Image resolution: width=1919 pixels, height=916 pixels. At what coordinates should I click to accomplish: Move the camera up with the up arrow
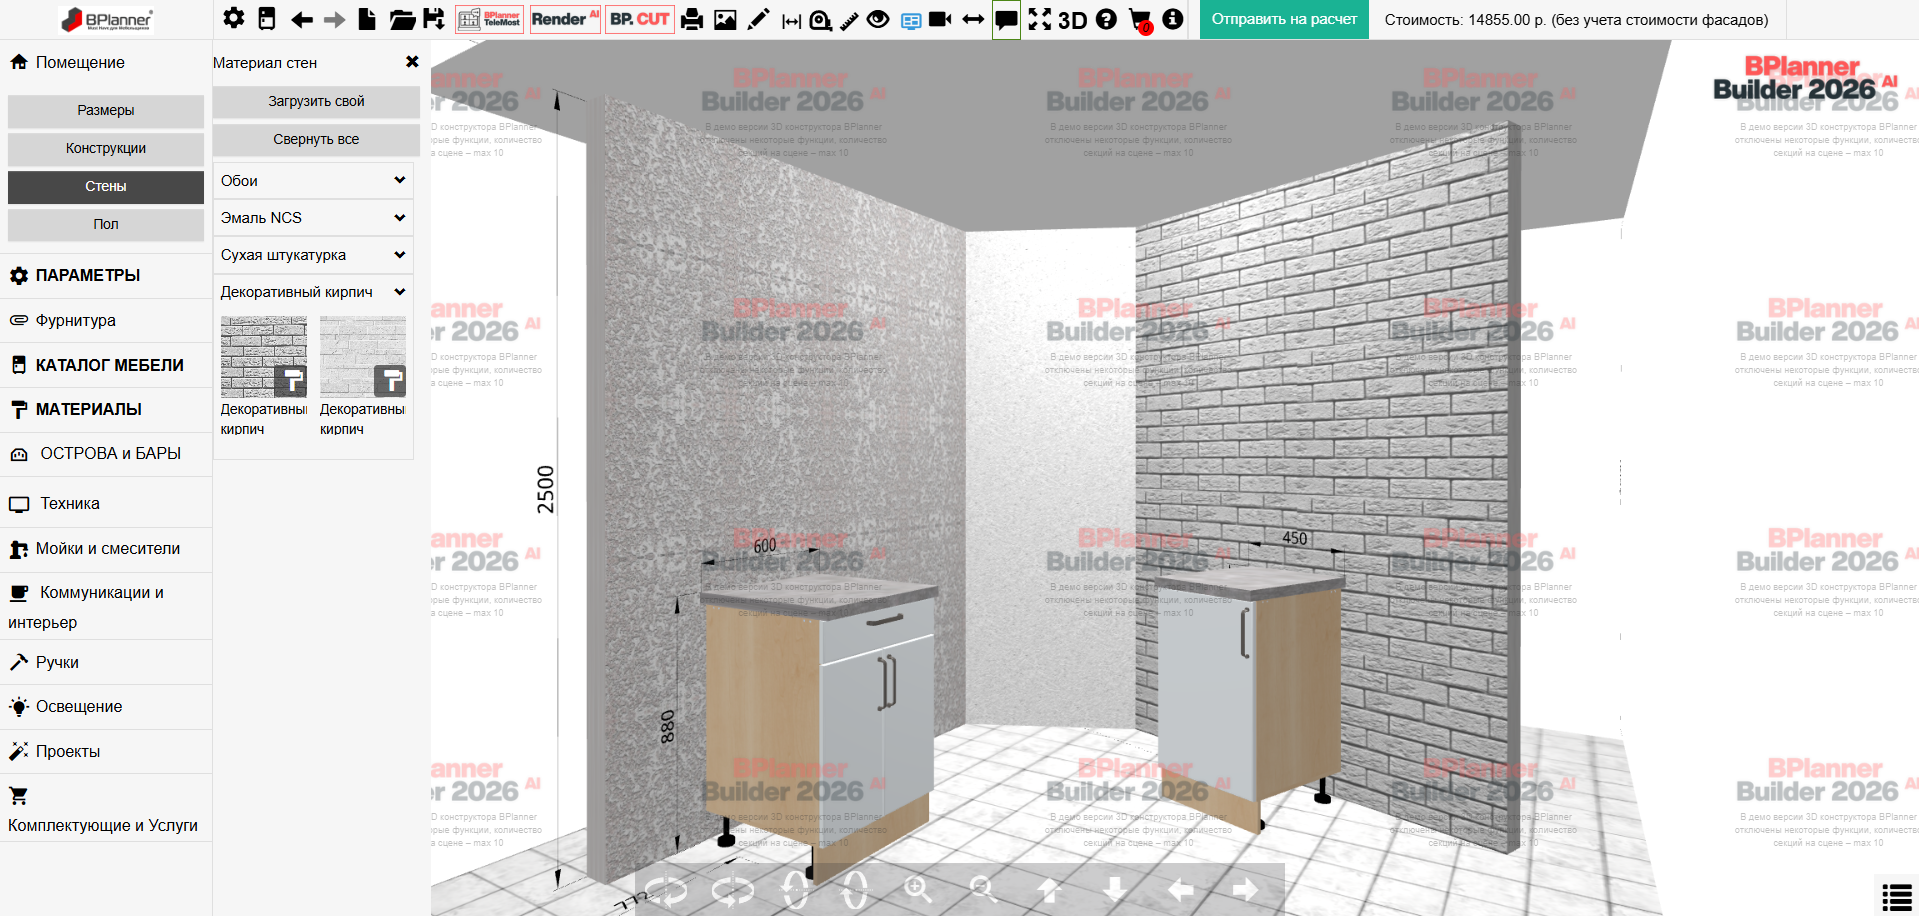1049,889
